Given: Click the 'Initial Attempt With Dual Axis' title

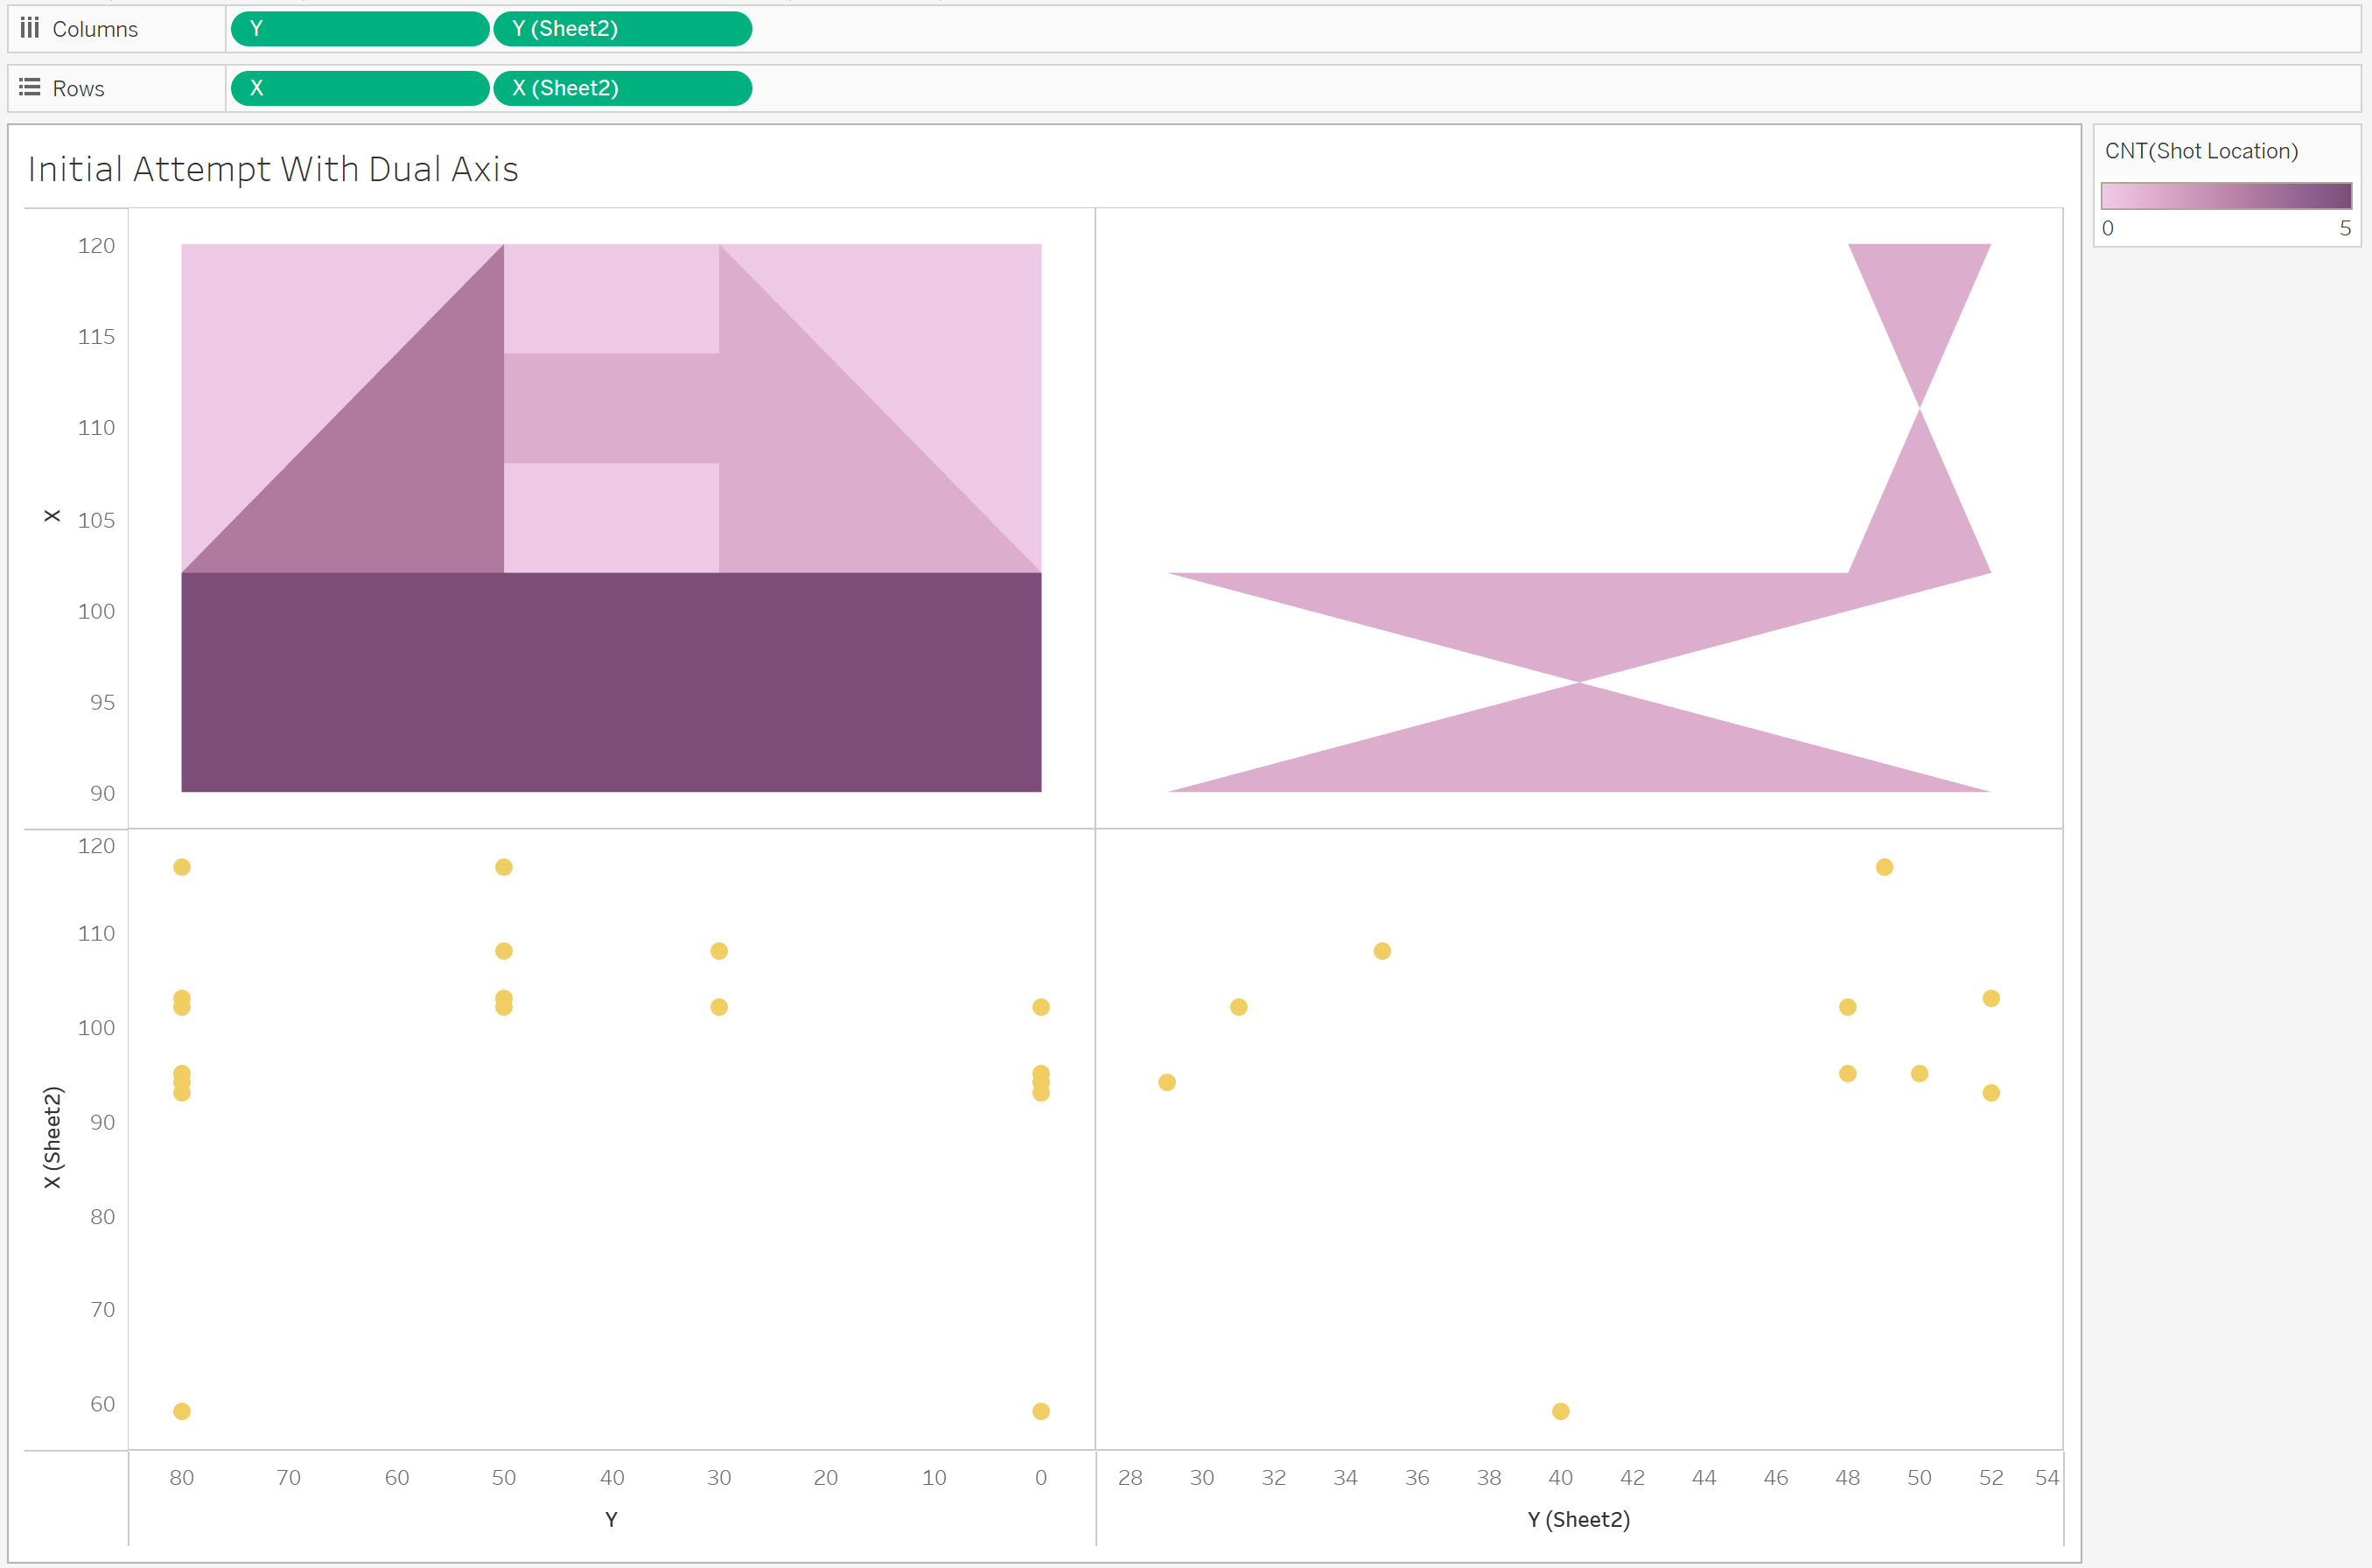Looking at the screenshot, I should pyautogui.click(x=273, y=169).
